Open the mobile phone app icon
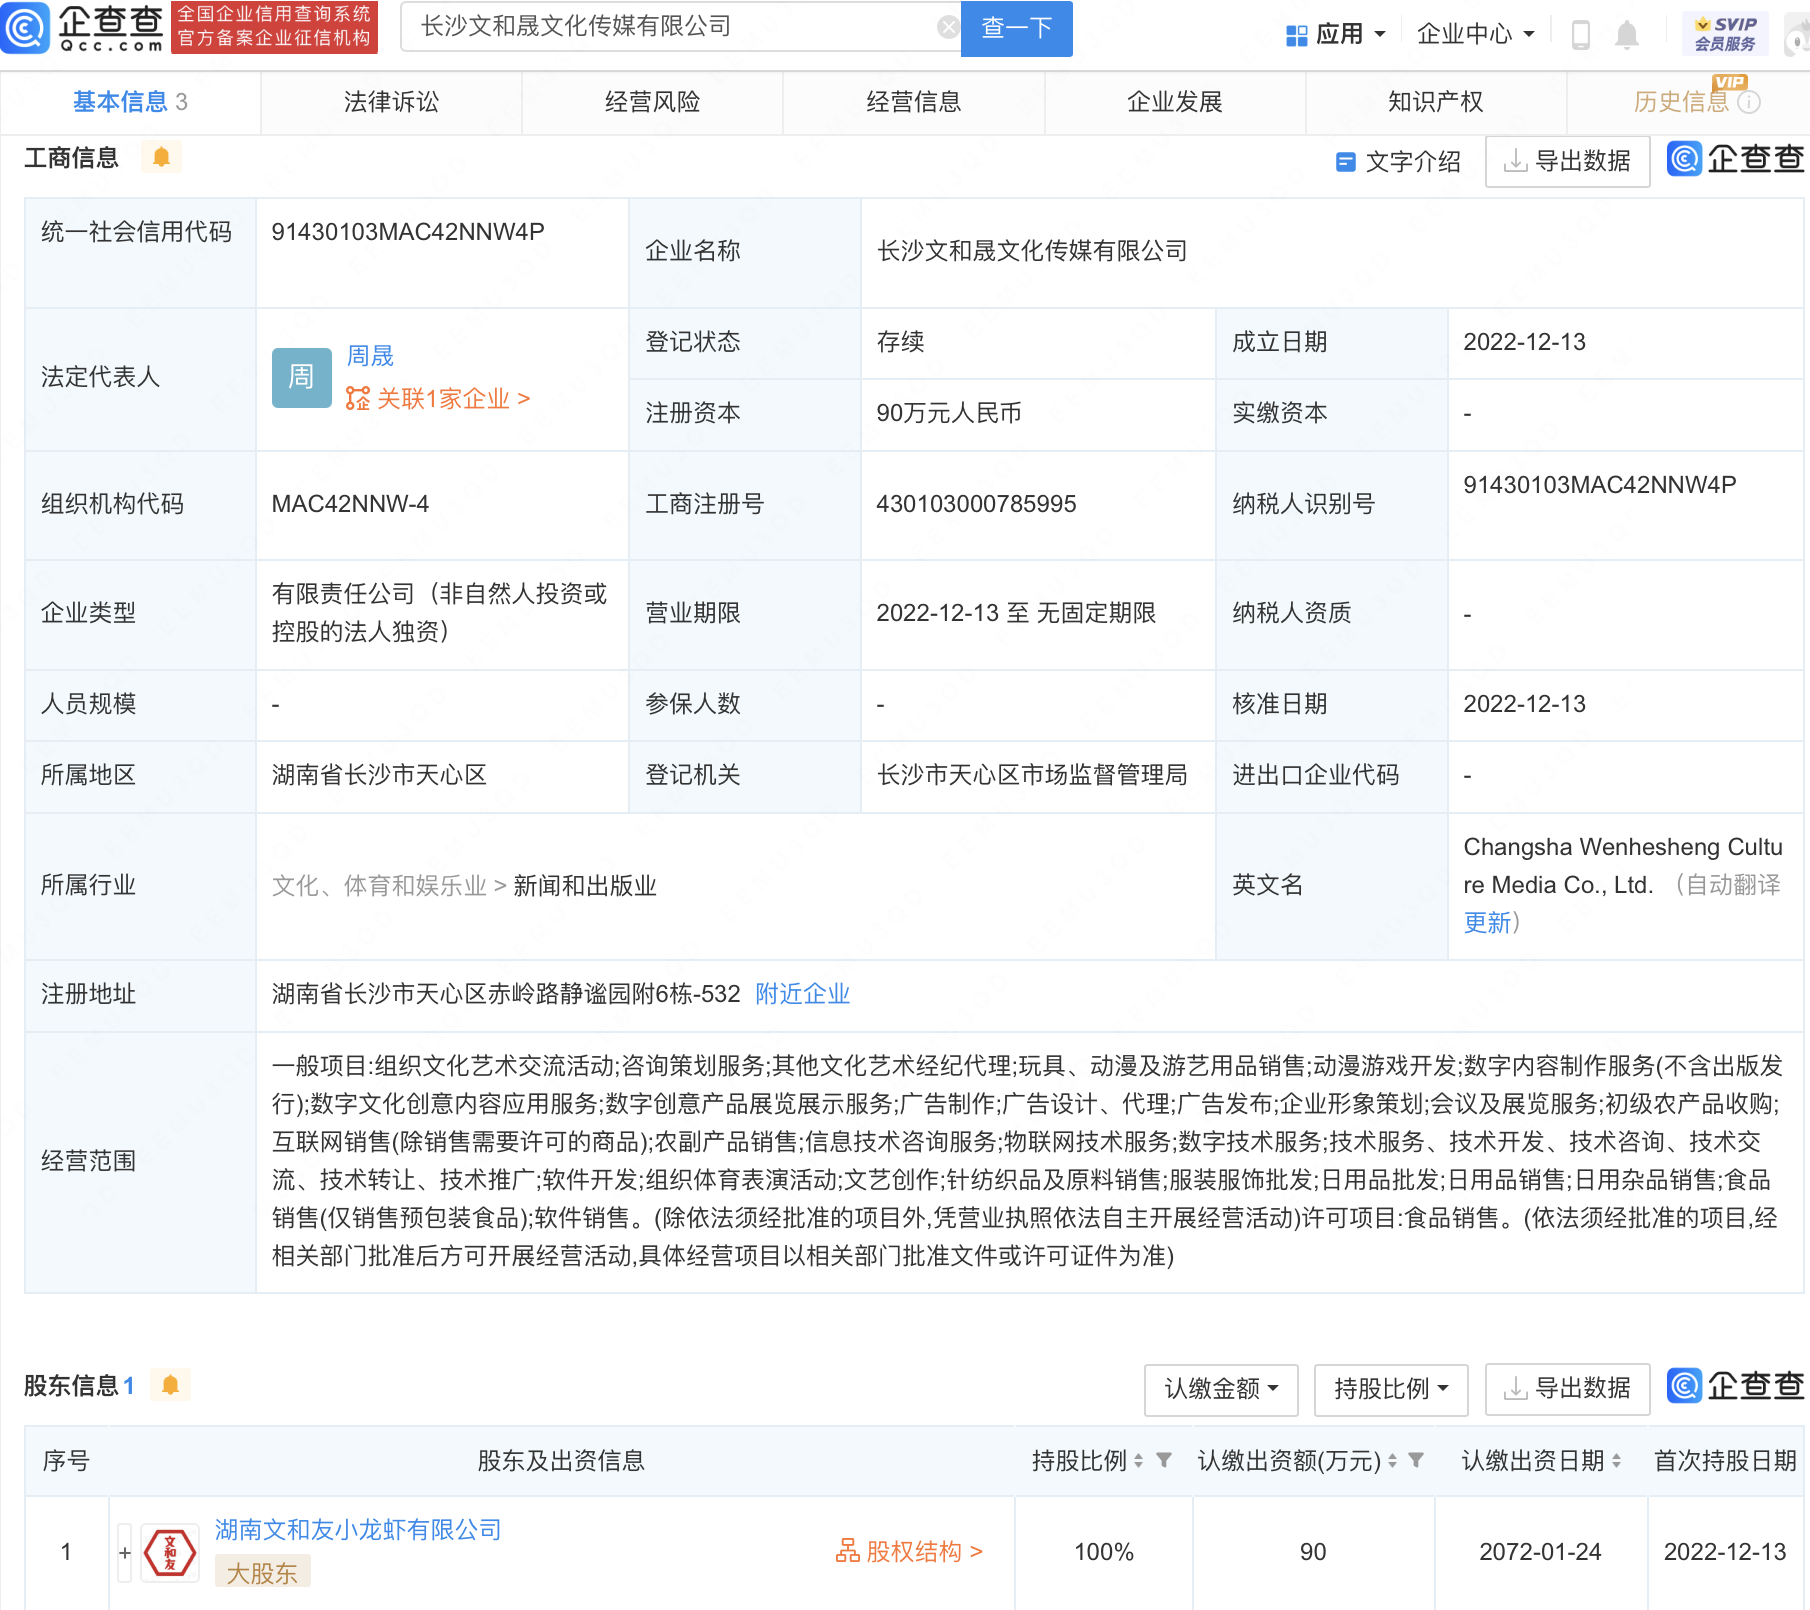Screen dimensions: 1810x1610 pyautogui.click(x=1580, y=35)
